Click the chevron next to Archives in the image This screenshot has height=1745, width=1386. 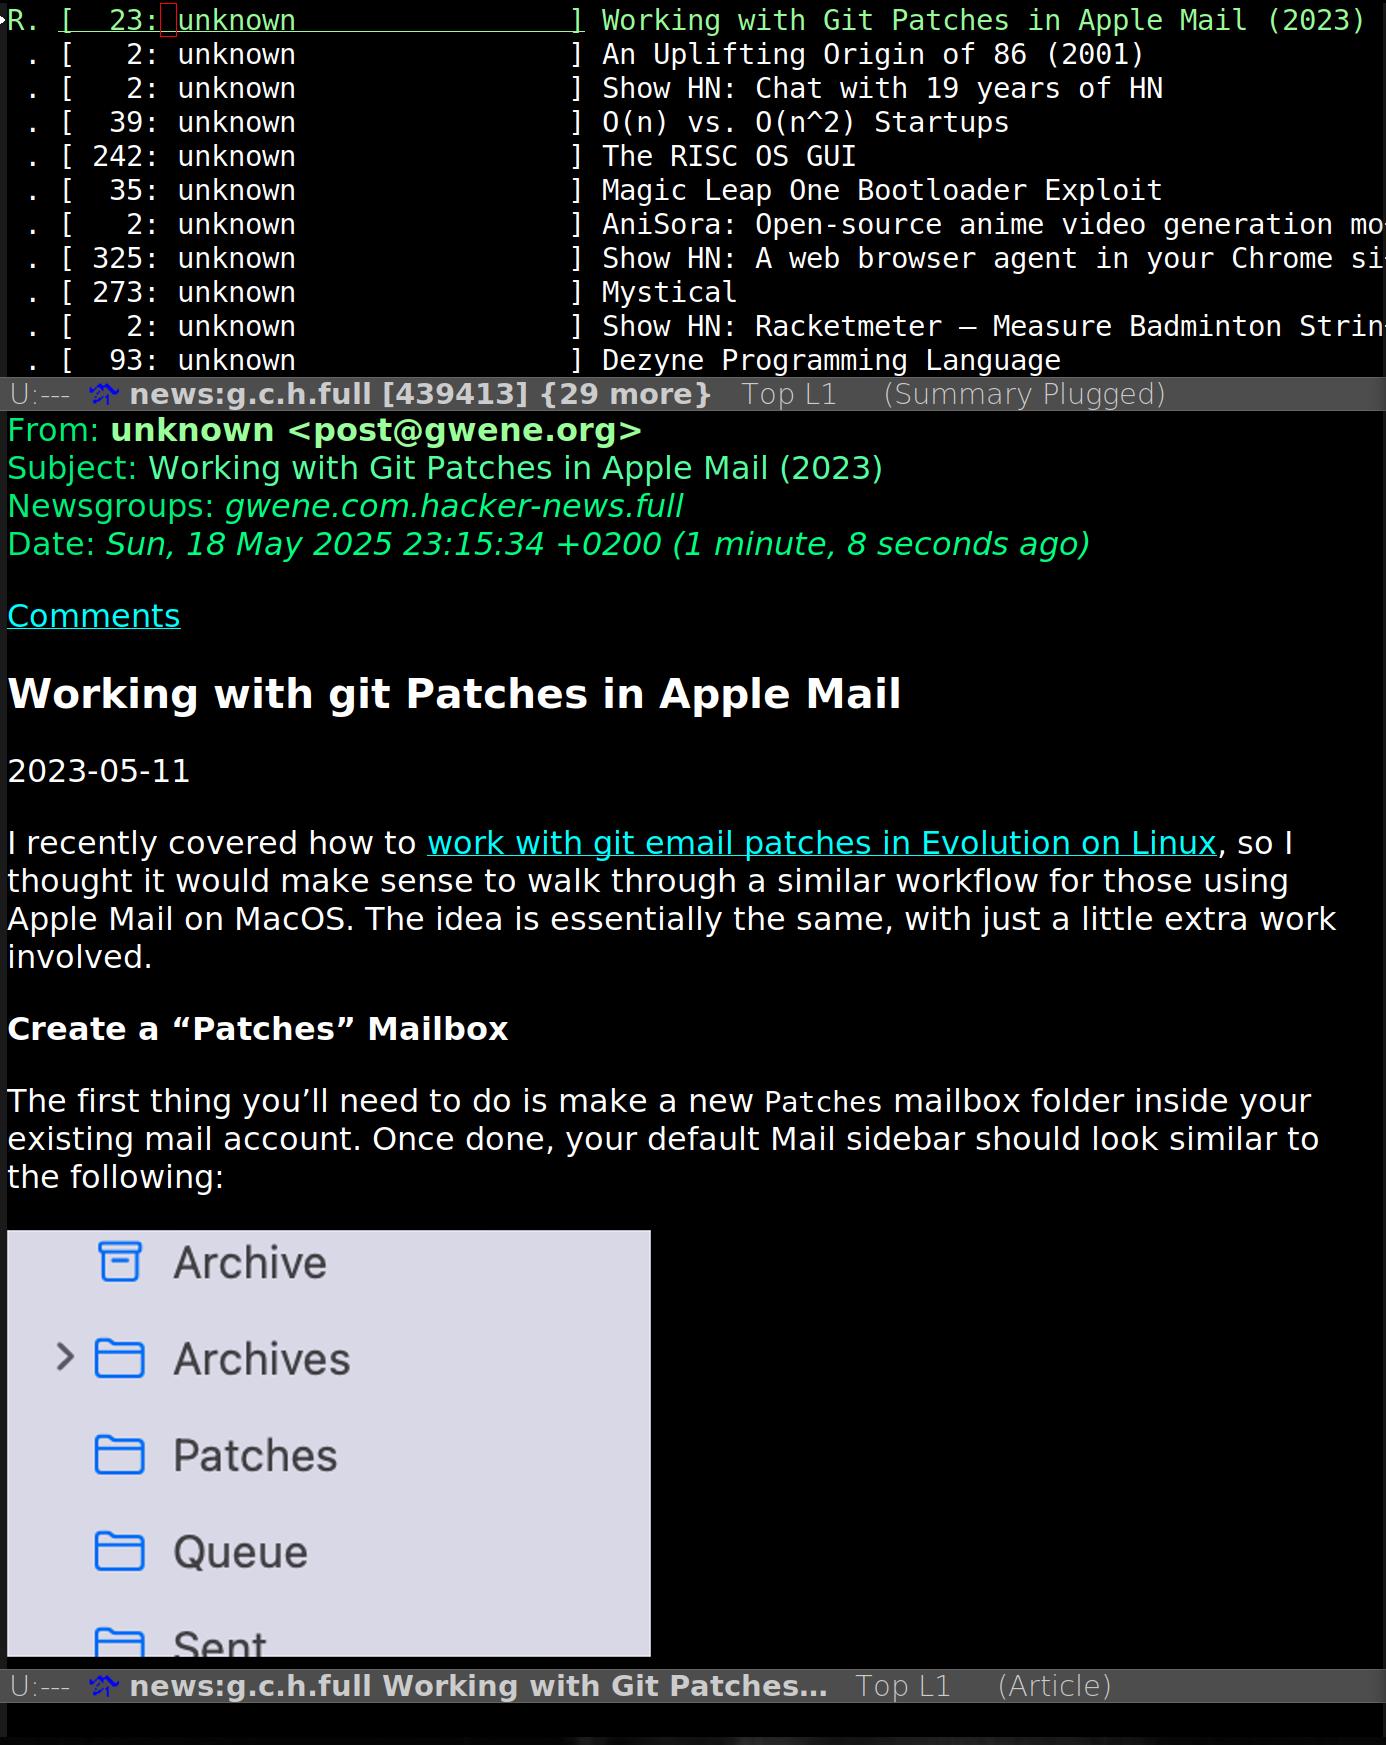click(65, 1357)
